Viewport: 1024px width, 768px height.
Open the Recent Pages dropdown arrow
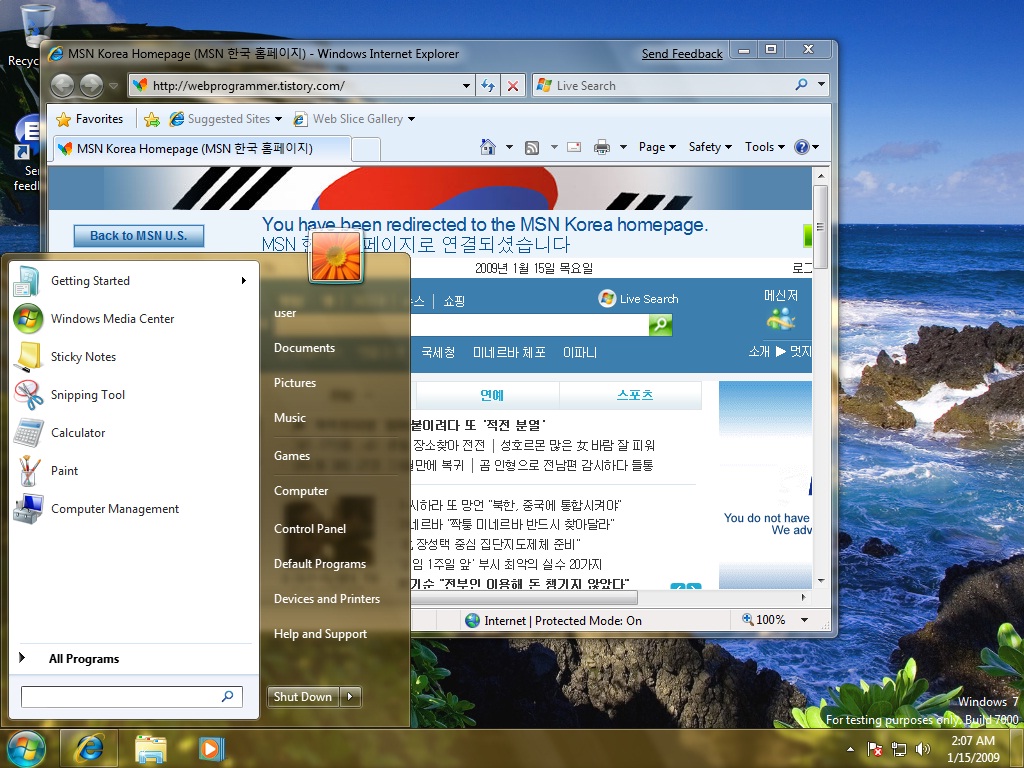point(114,86)
